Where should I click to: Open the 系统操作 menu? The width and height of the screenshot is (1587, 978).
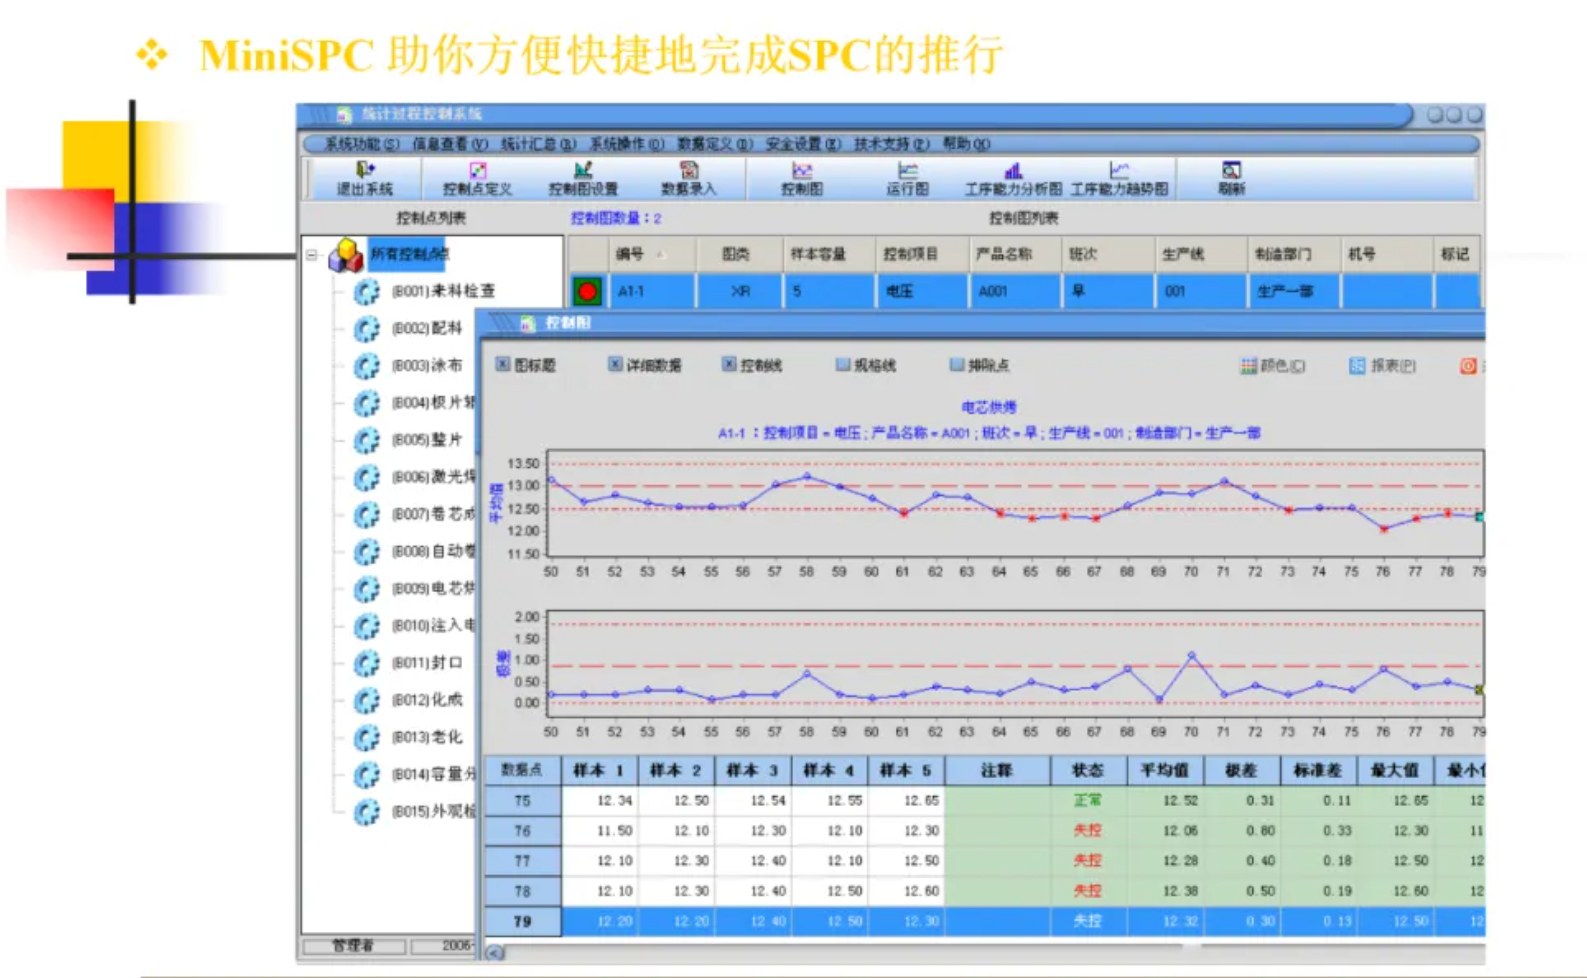[x=626, y=144]
